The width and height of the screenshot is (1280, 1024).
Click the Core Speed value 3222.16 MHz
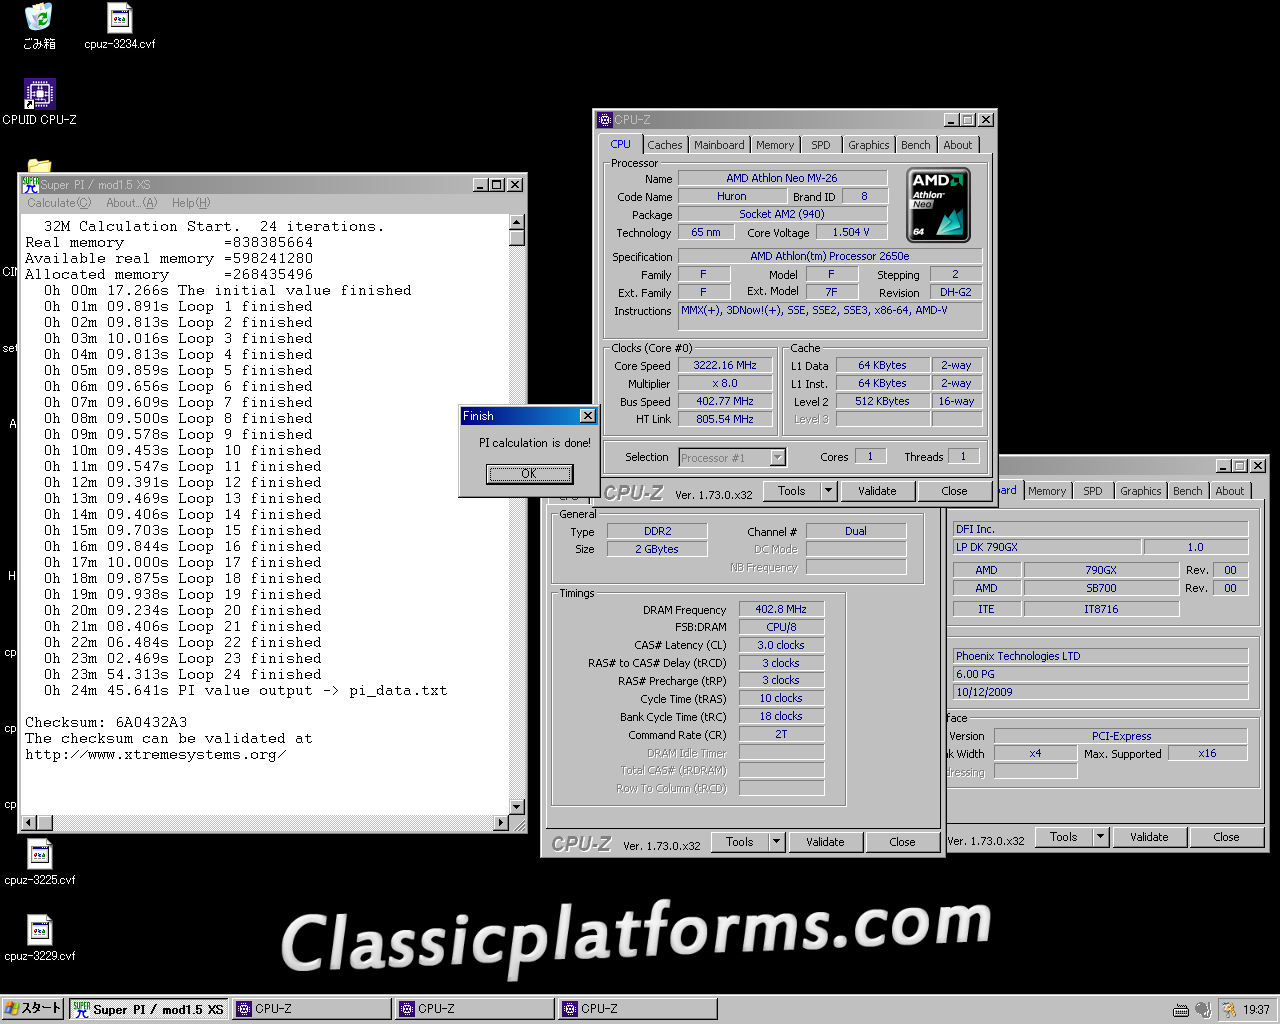pyautogui.click(x=725, y=365)
